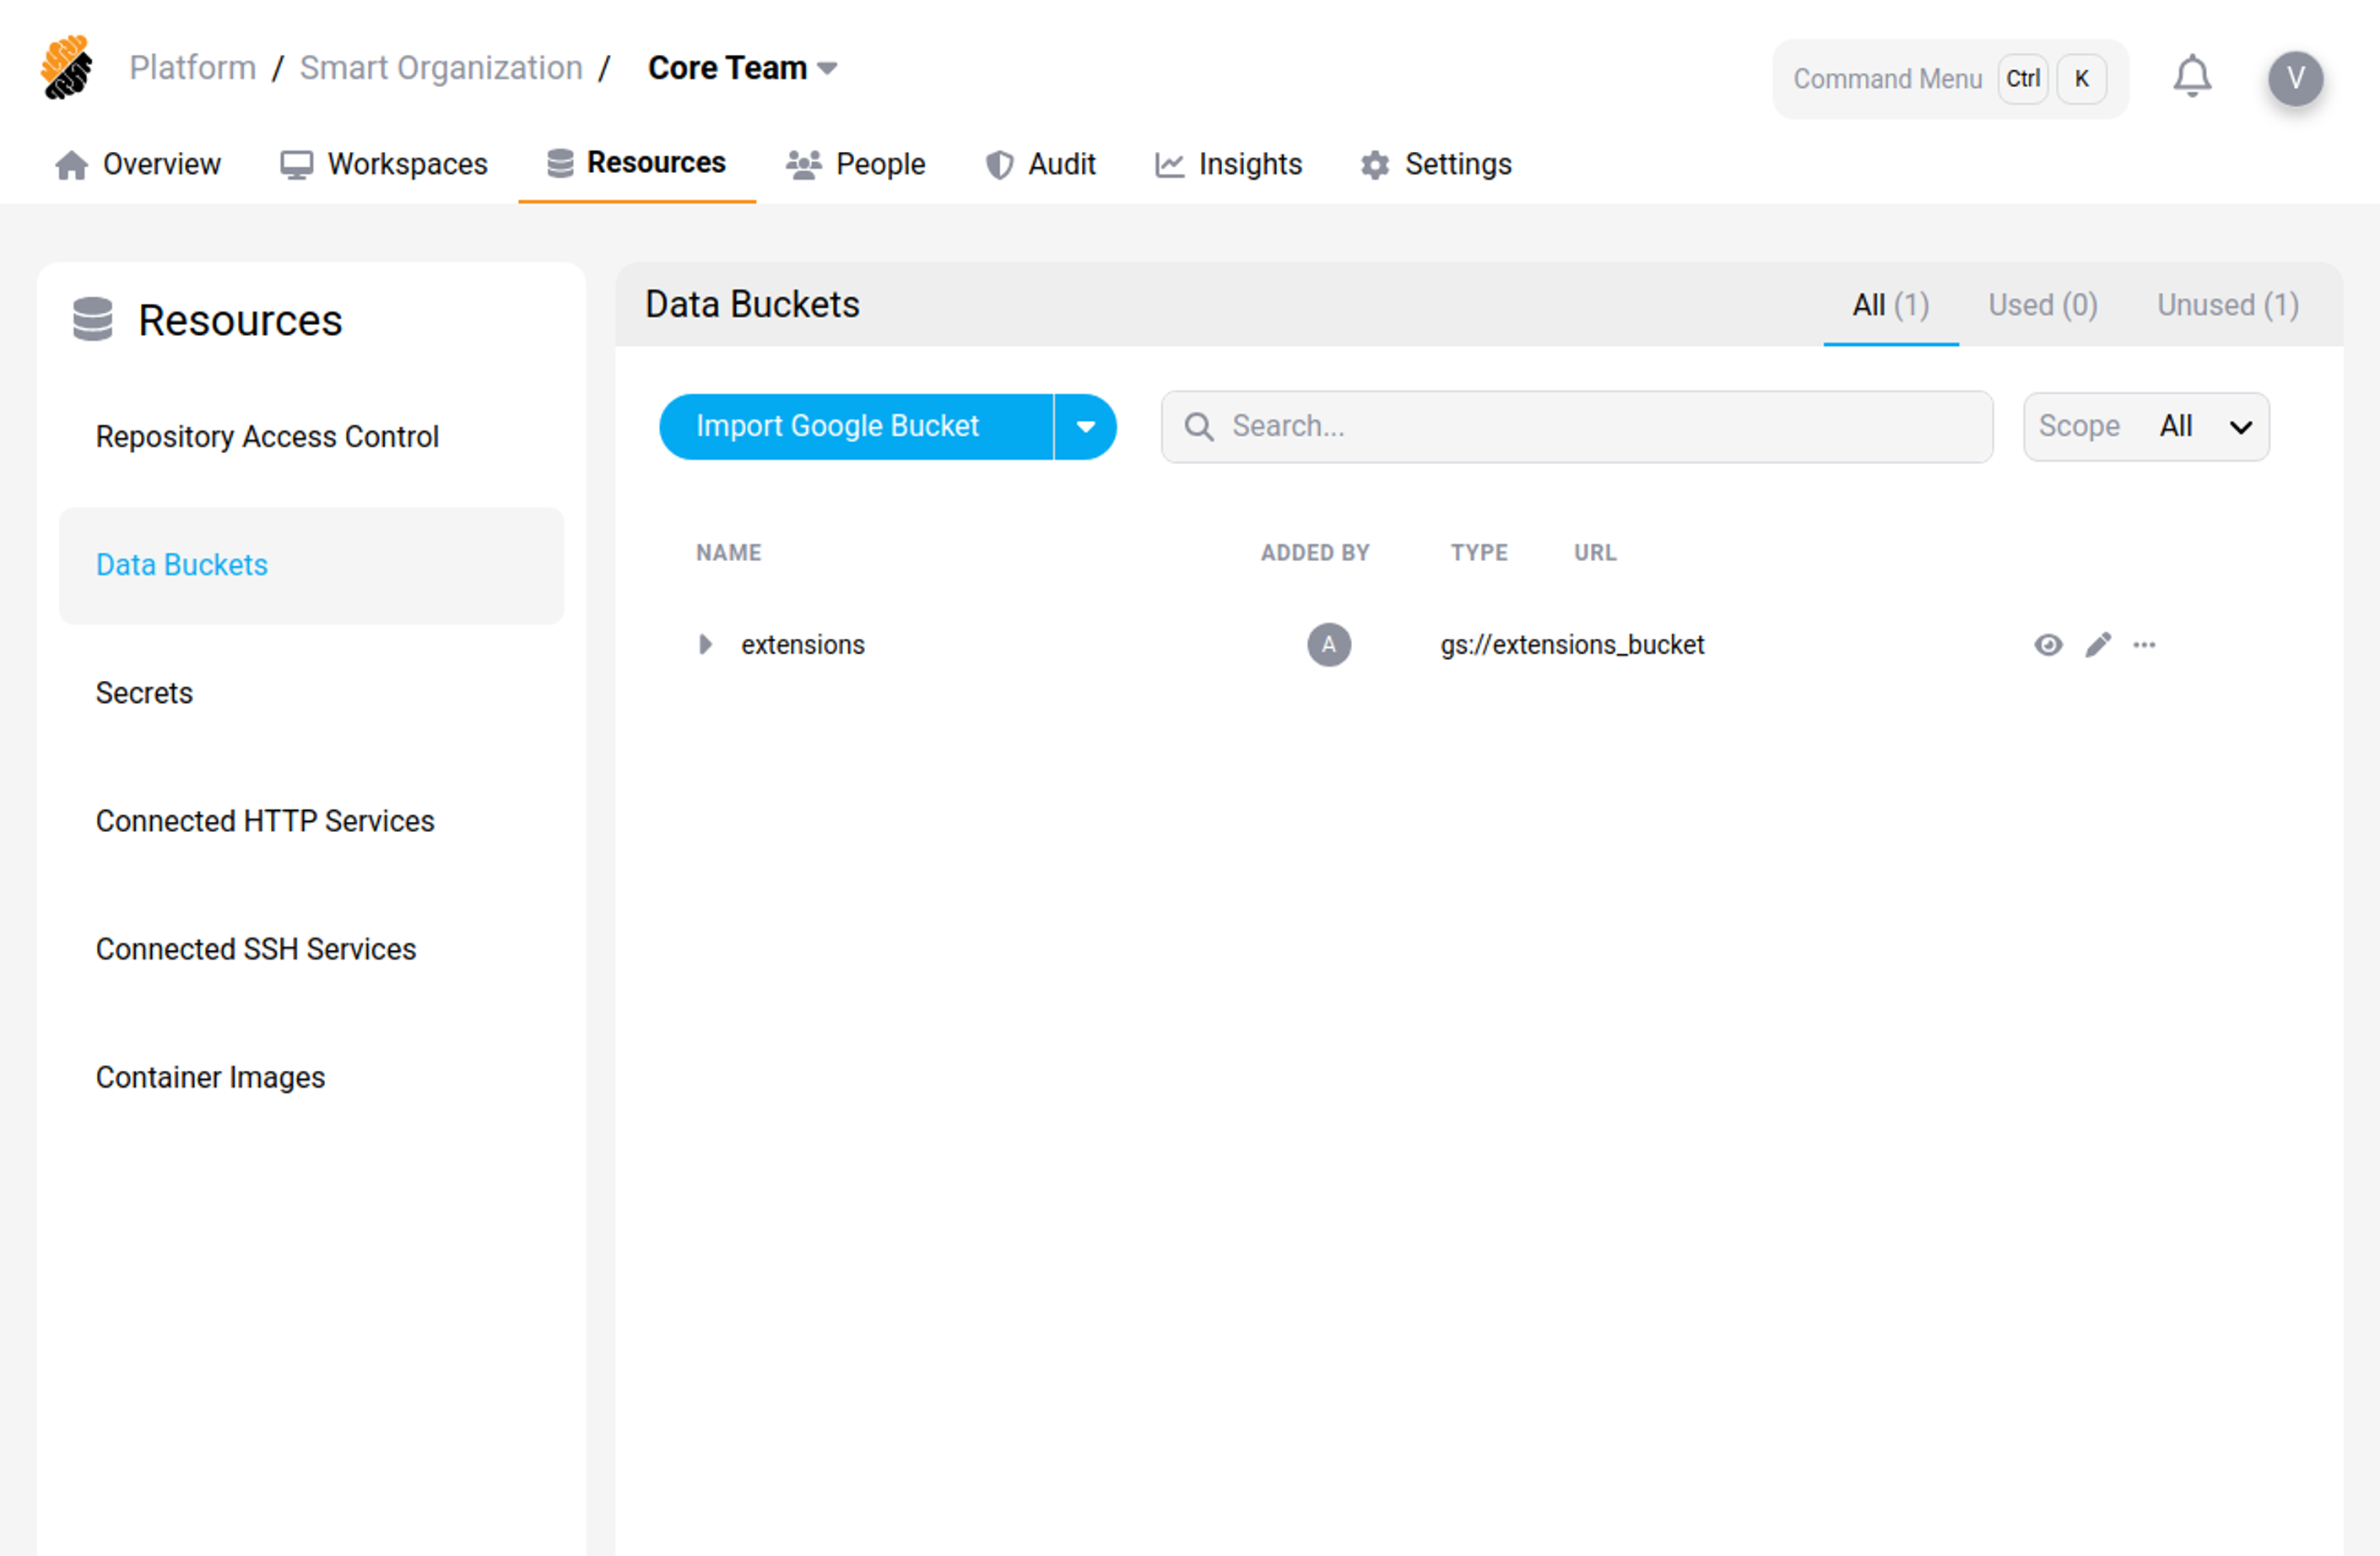The image size is (2380, 1556).
Task: Open the Core Team switcher dropdown
Action: [742, 68]
